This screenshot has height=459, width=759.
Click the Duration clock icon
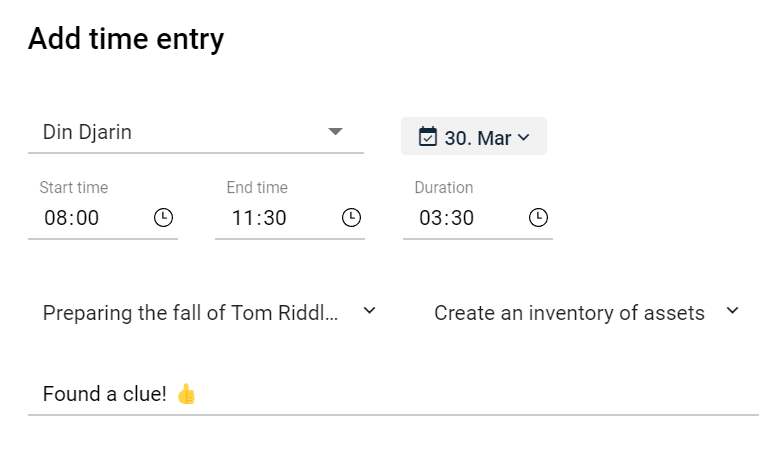(x=538, y=217)
